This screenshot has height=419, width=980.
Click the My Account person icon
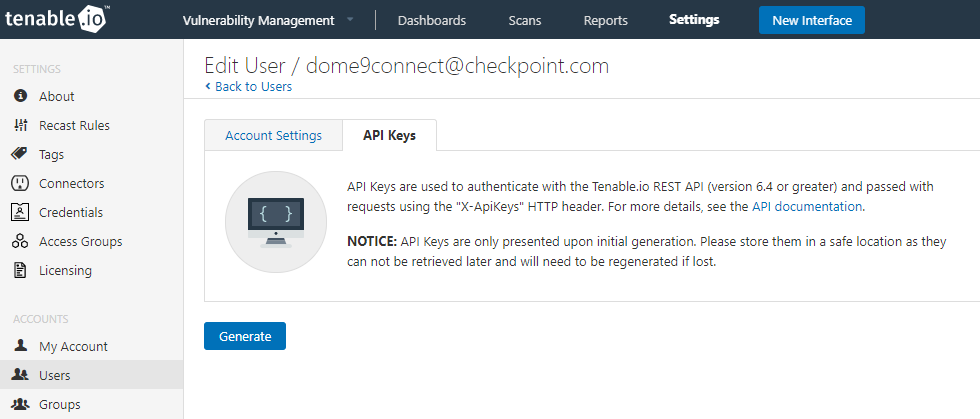(21, 345)
